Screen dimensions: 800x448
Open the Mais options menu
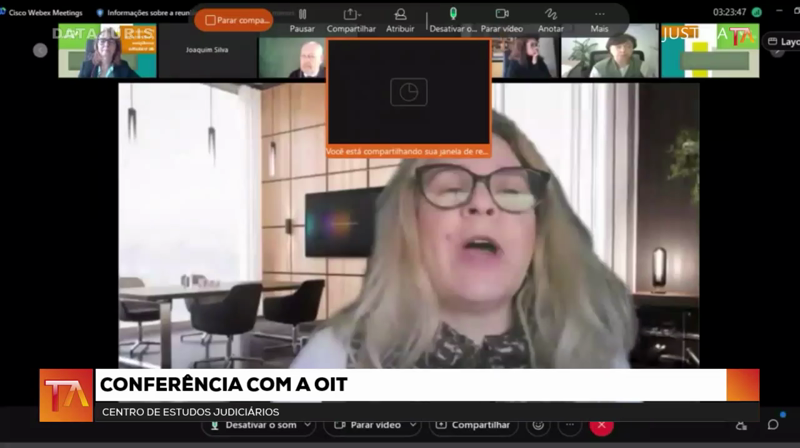[599, 15]
